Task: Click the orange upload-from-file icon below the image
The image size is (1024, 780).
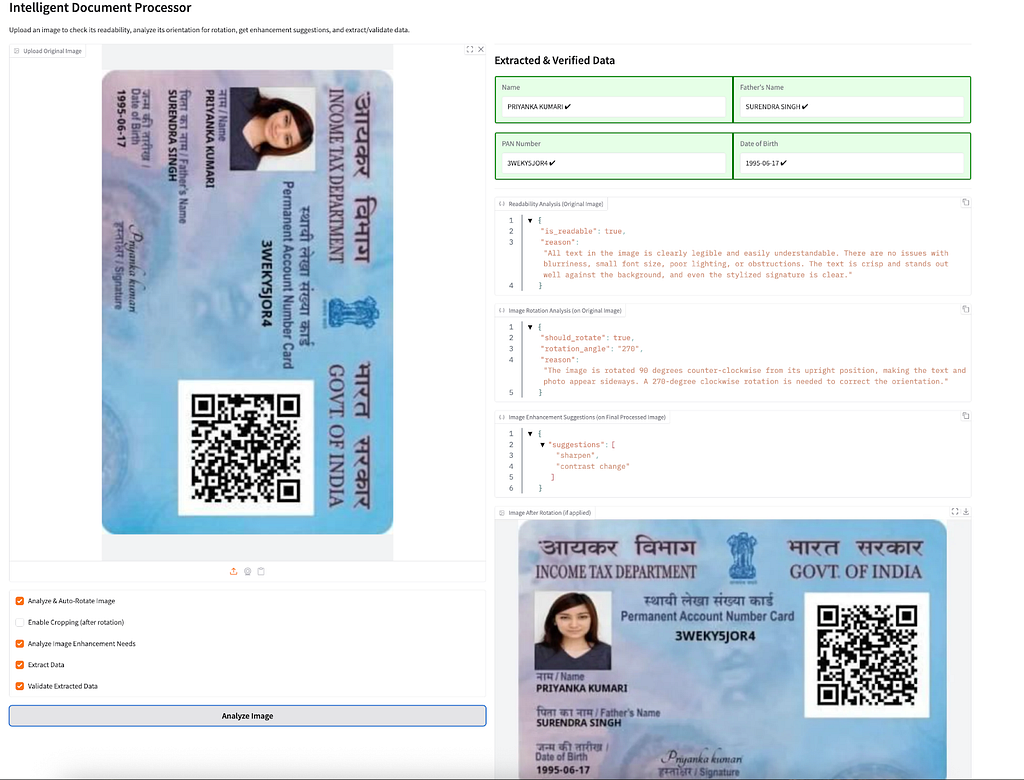Action: click(234, 572)
